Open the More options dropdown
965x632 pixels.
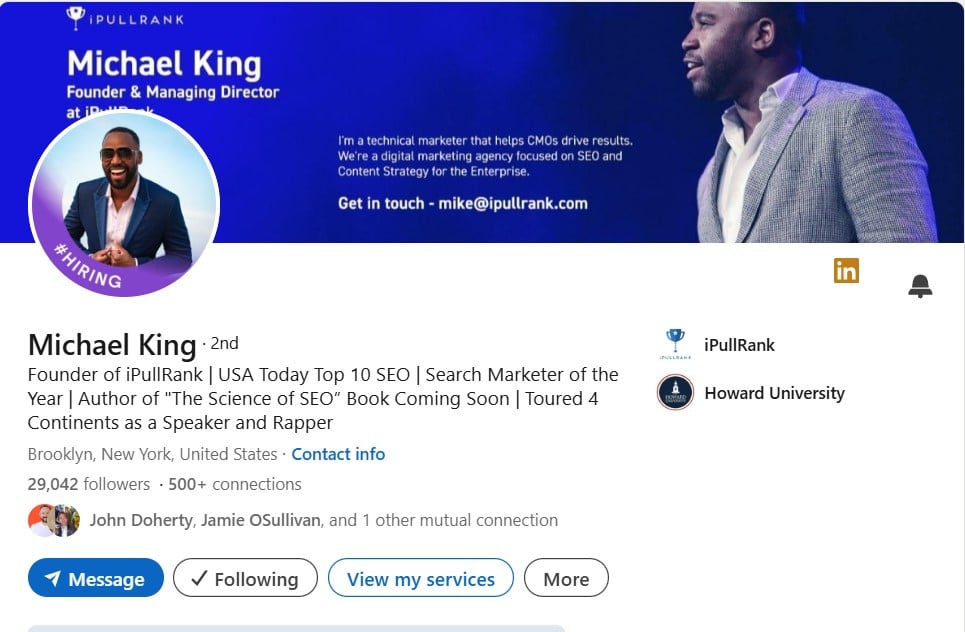[566, 578]
